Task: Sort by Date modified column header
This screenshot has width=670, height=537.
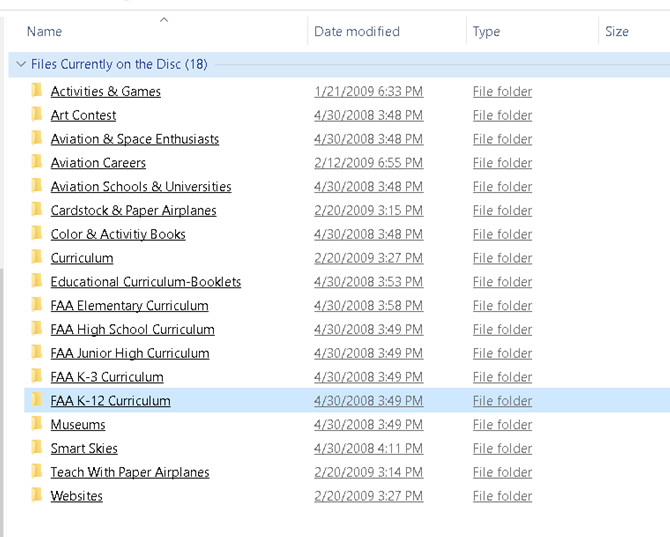Action: click(x=357, y=32)
